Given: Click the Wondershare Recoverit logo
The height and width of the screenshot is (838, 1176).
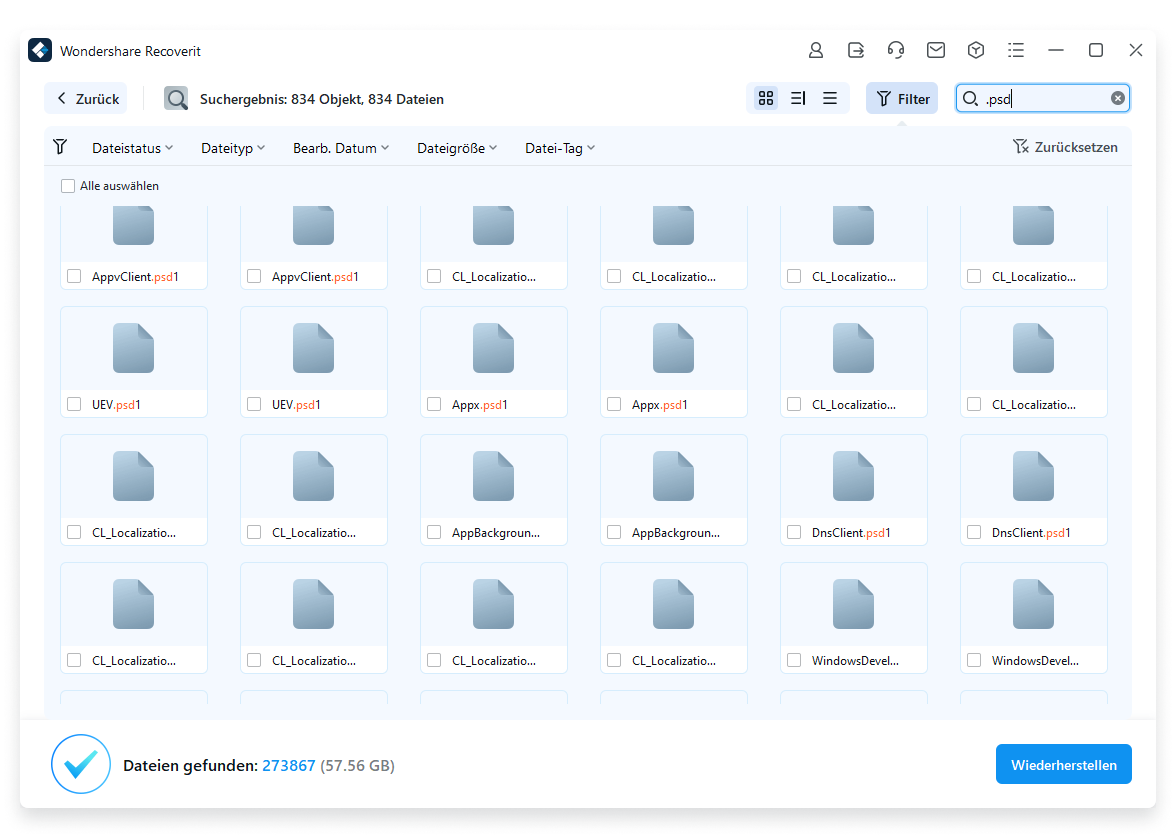Looking at the screenshot, I should (40, 50).
